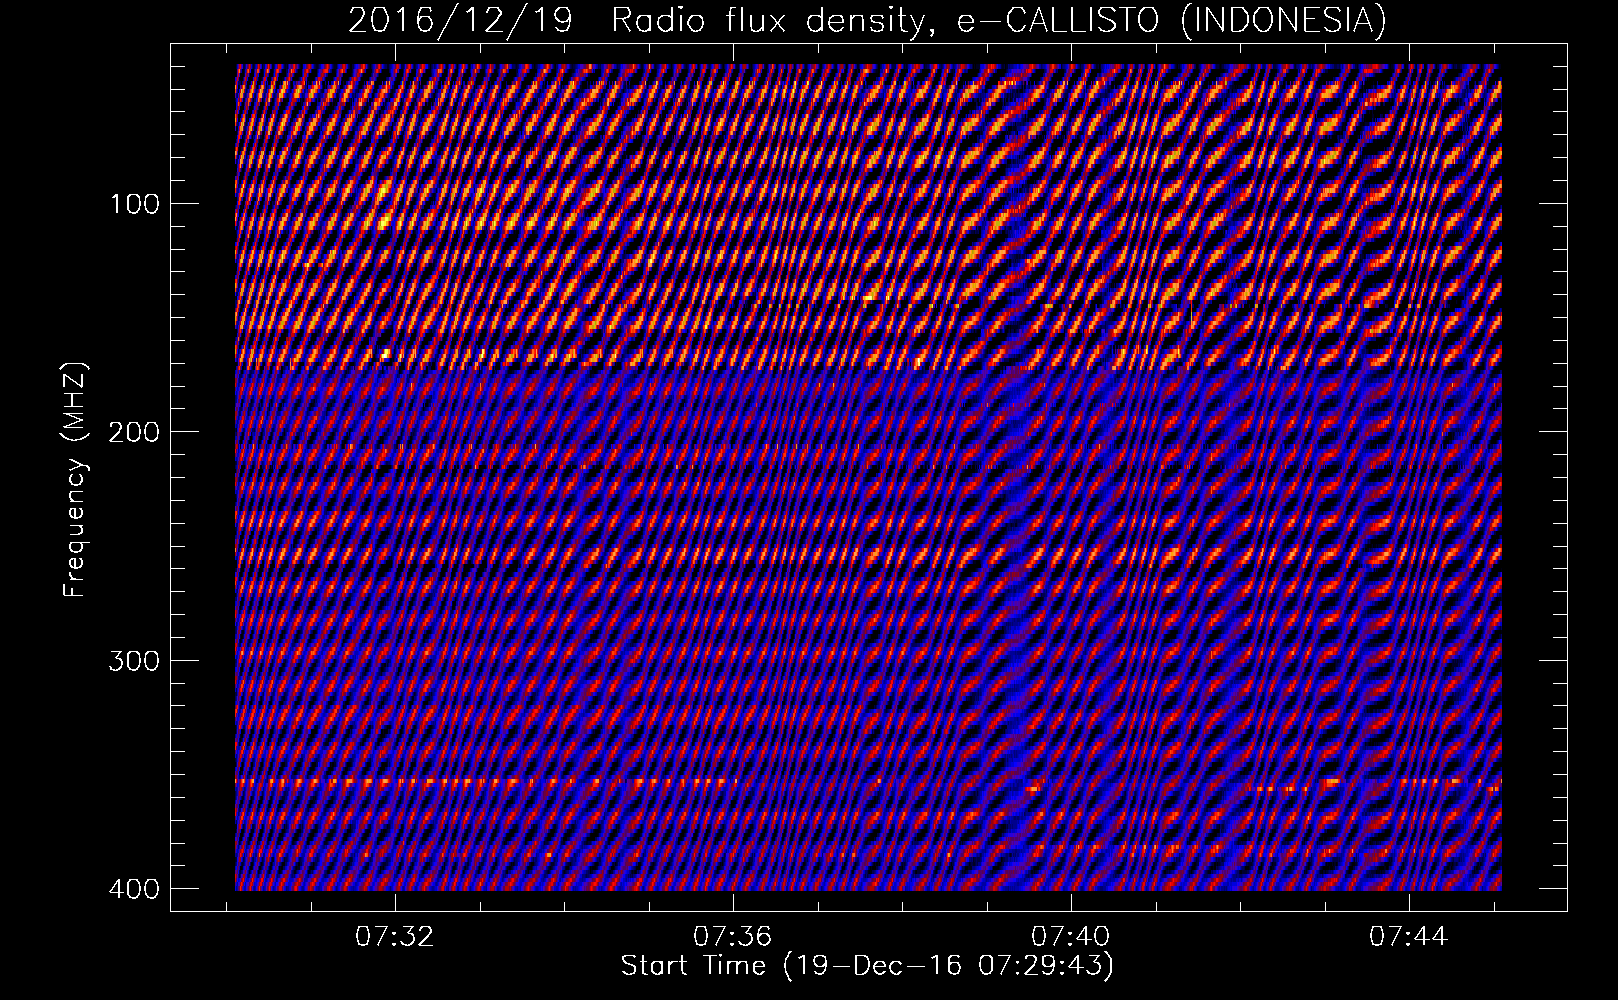
Task: Click the spectrogram at 07:36 and 400 MHz
Action: click(734, 887)
